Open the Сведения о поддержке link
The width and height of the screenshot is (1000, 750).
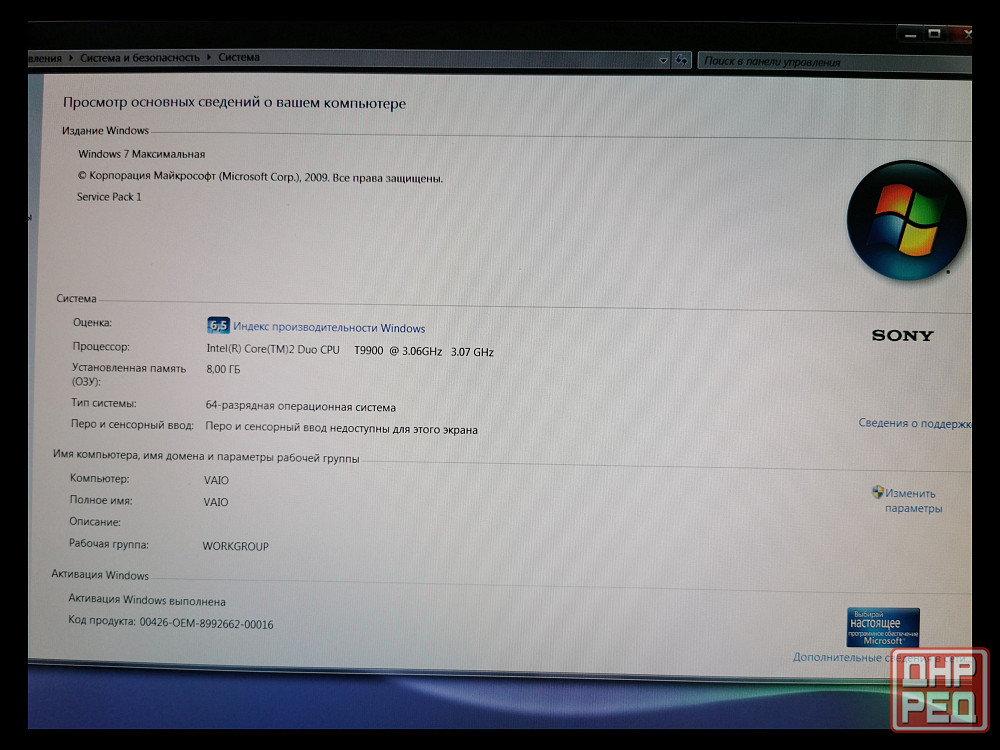point(914,423)
